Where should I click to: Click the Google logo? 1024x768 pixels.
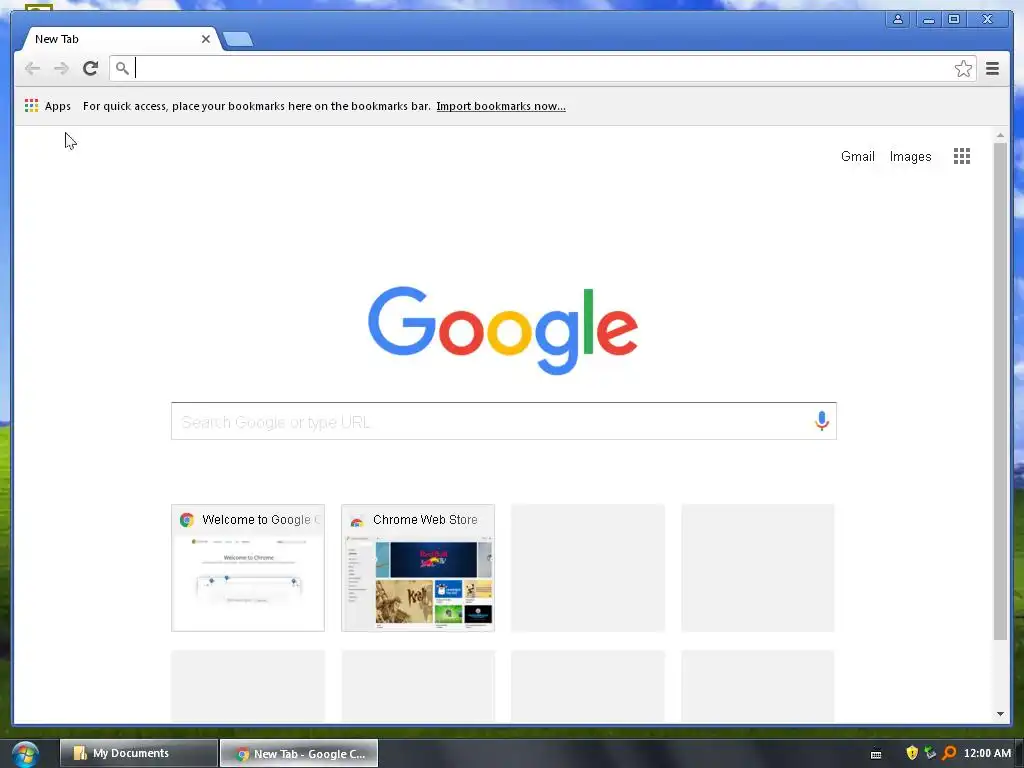coord(503,330)
